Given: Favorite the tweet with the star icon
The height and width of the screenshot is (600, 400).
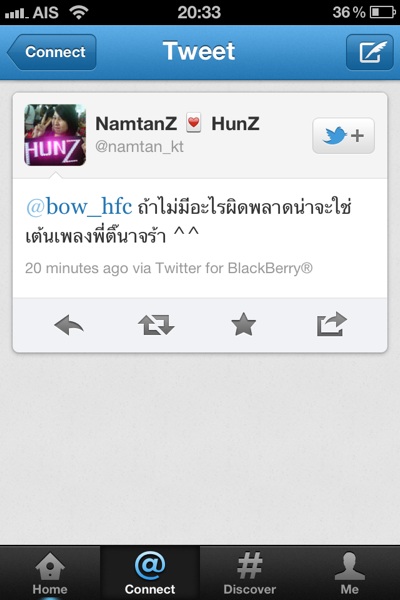Looking at the screenshot, I should click(243, 324).
